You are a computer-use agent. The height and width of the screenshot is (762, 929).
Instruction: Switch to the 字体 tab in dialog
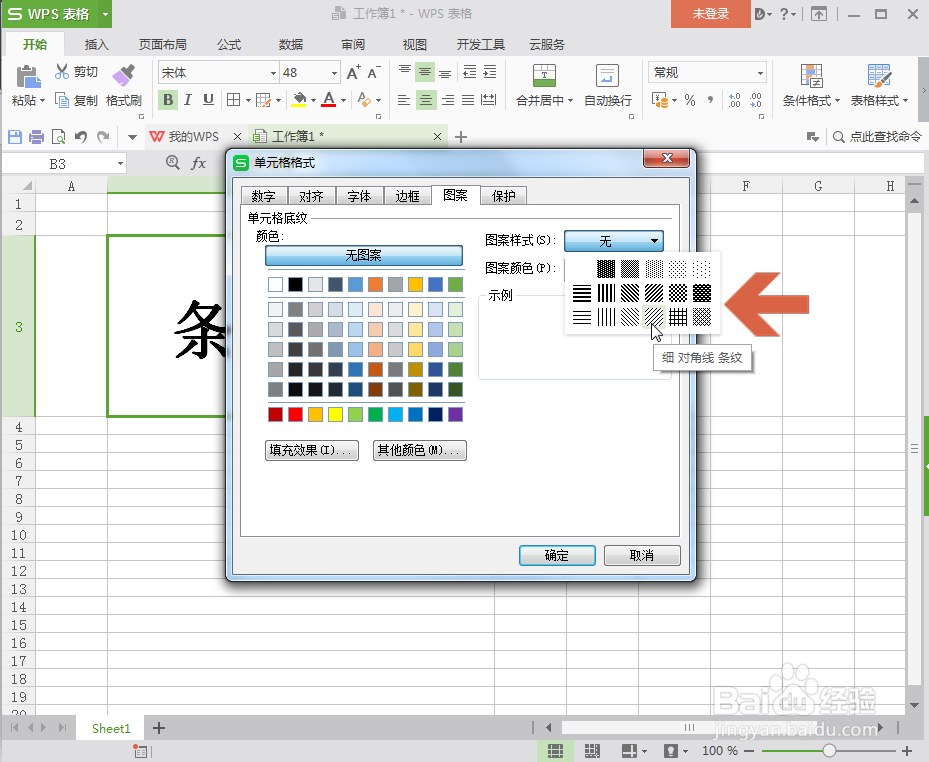tap(360, 196)
